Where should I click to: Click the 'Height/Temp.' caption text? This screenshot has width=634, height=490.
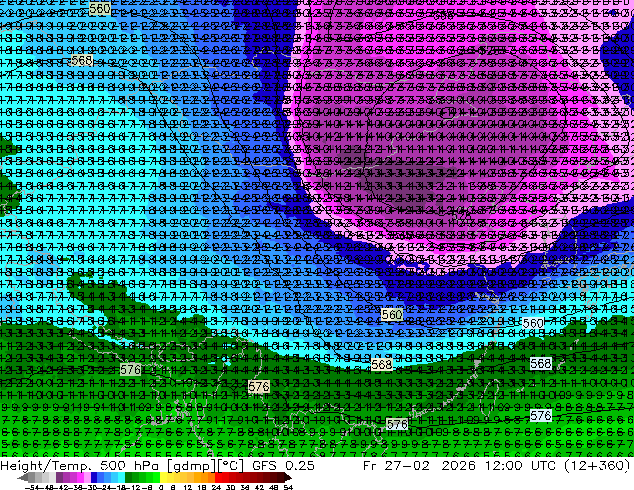click(47, 466)
